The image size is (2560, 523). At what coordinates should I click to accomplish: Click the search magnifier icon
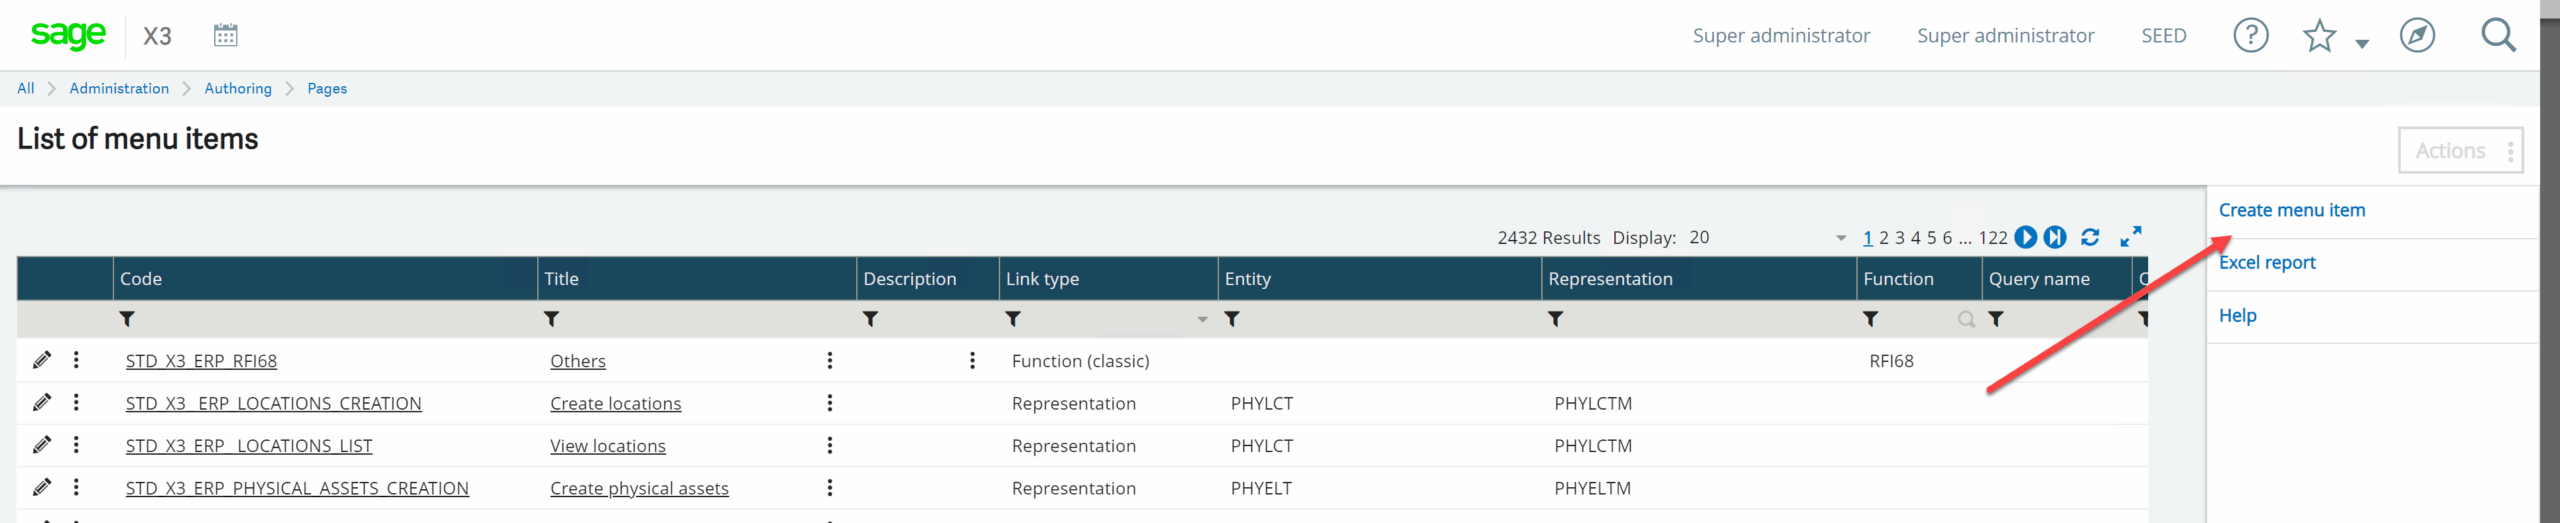tap(2498, 35)
